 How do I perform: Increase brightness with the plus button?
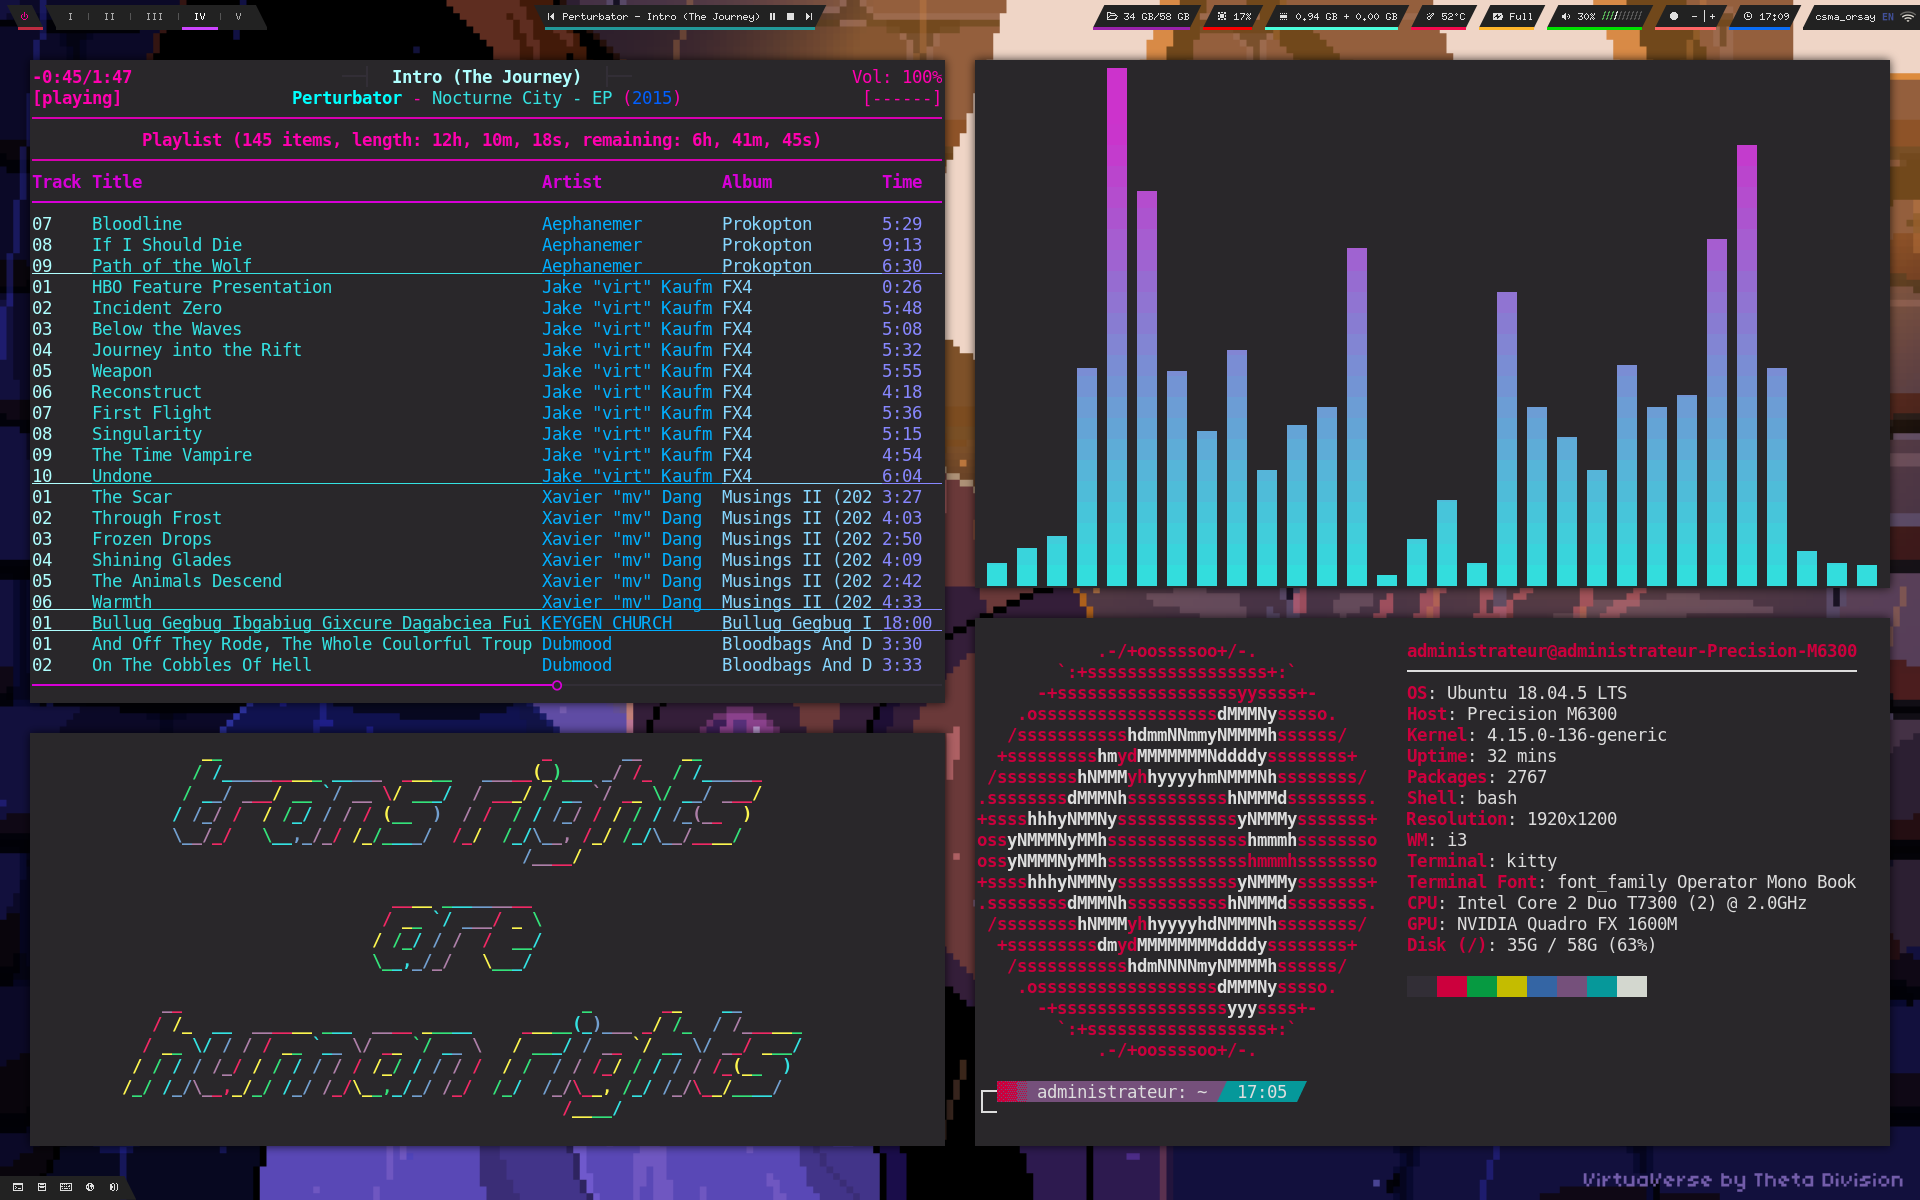1713,16
